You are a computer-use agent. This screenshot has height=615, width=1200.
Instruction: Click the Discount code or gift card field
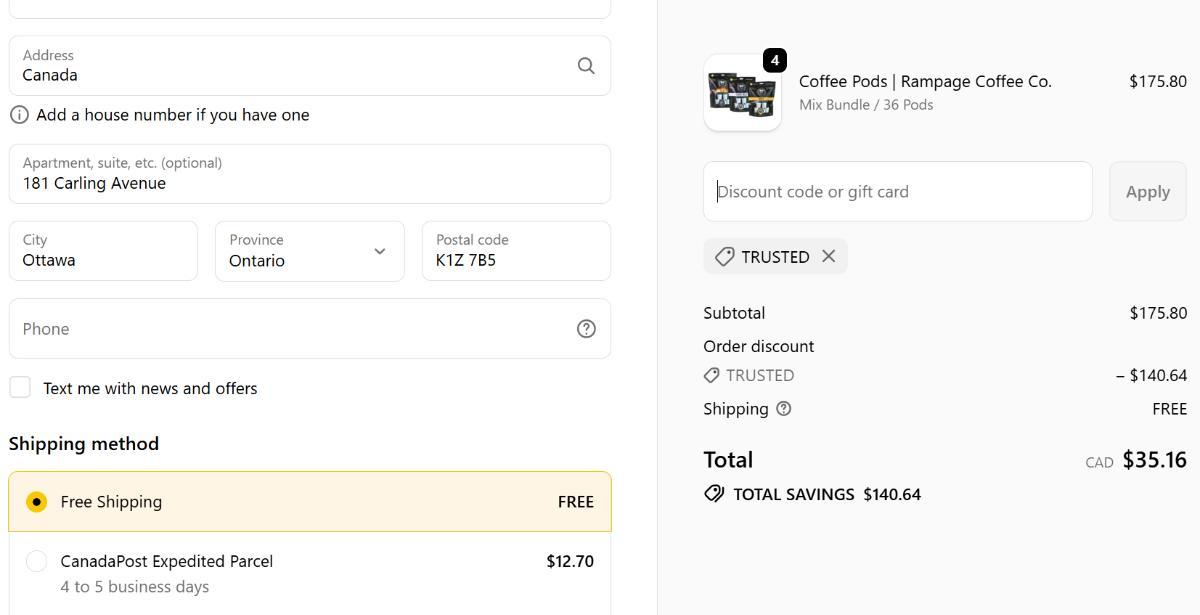tap(897, 192)
